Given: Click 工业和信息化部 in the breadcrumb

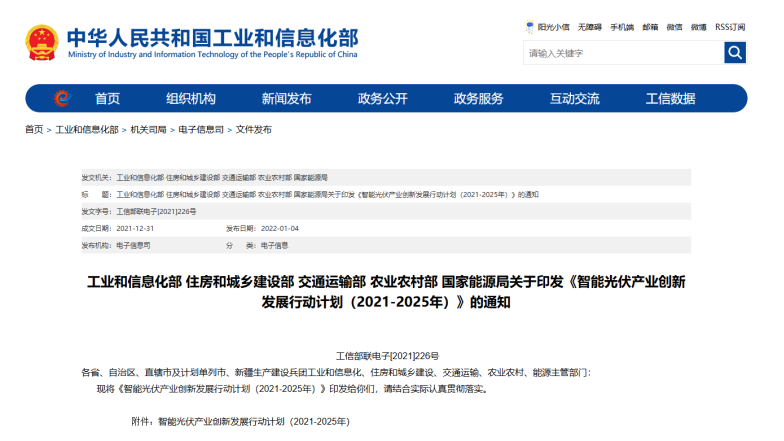Looking at the screenshot, I should [86, 130].
